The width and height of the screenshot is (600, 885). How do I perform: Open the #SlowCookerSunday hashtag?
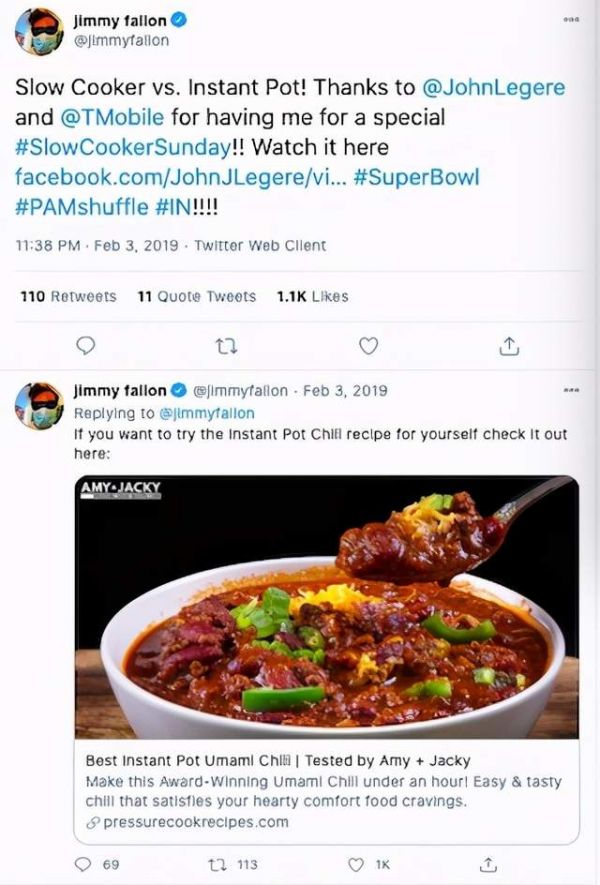point(122,147)
